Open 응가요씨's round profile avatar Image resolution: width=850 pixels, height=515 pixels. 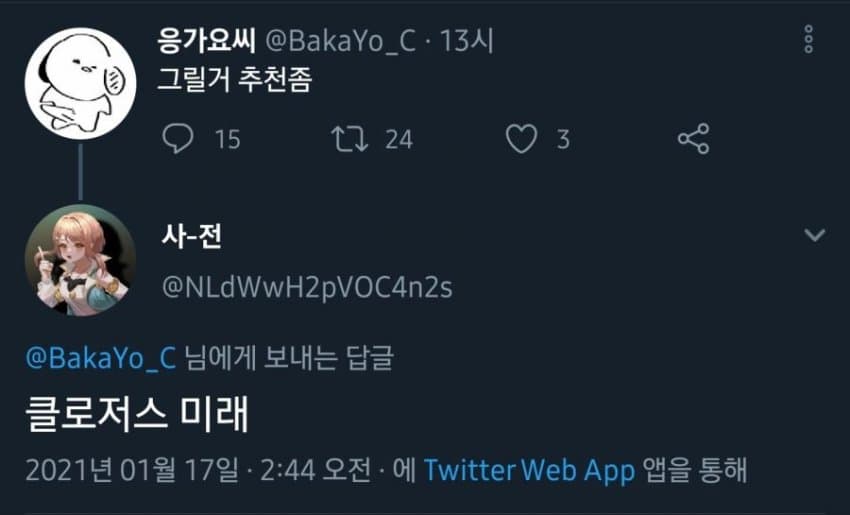[x=79, y=80]
